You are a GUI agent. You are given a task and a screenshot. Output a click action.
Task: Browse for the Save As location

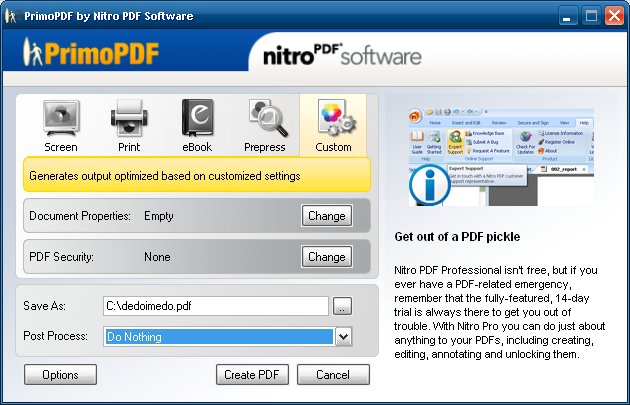342,306
